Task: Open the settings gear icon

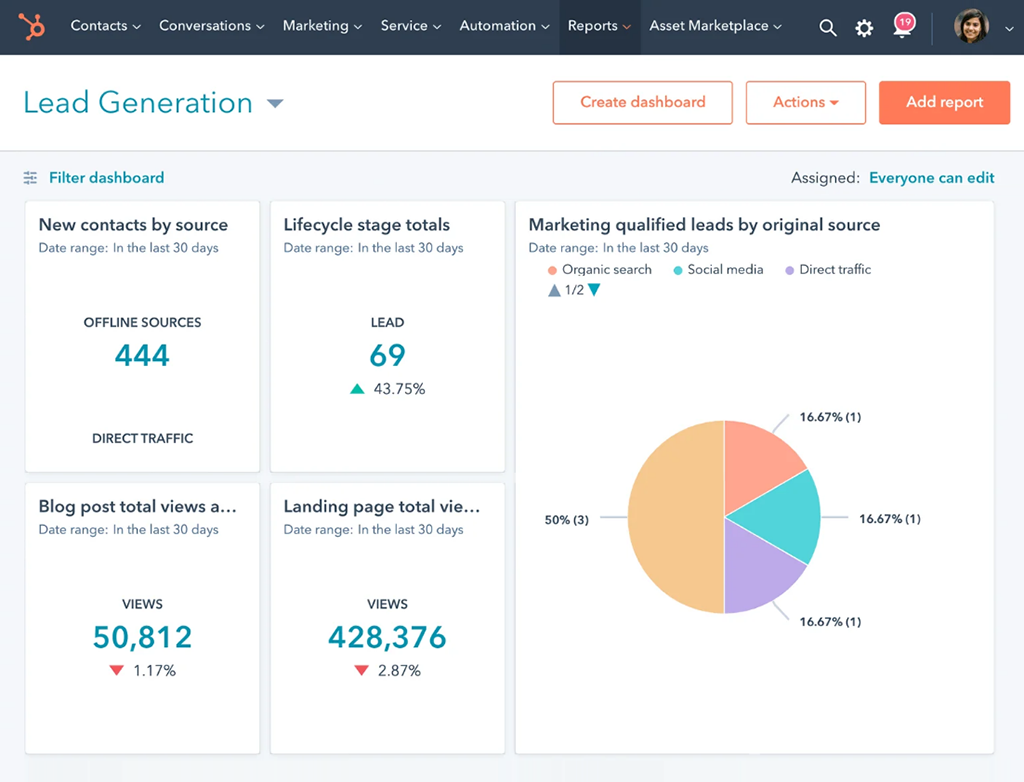Action: pos(864,27)
